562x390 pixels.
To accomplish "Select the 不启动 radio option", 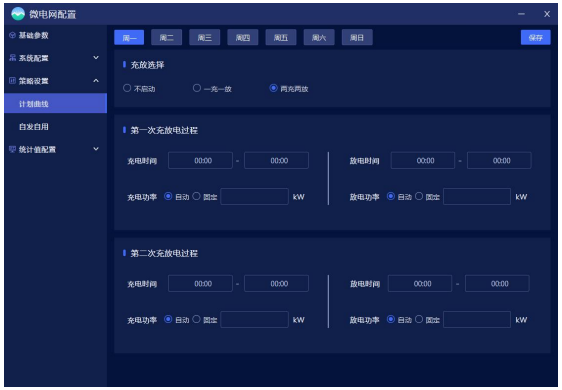I will 127,88.
